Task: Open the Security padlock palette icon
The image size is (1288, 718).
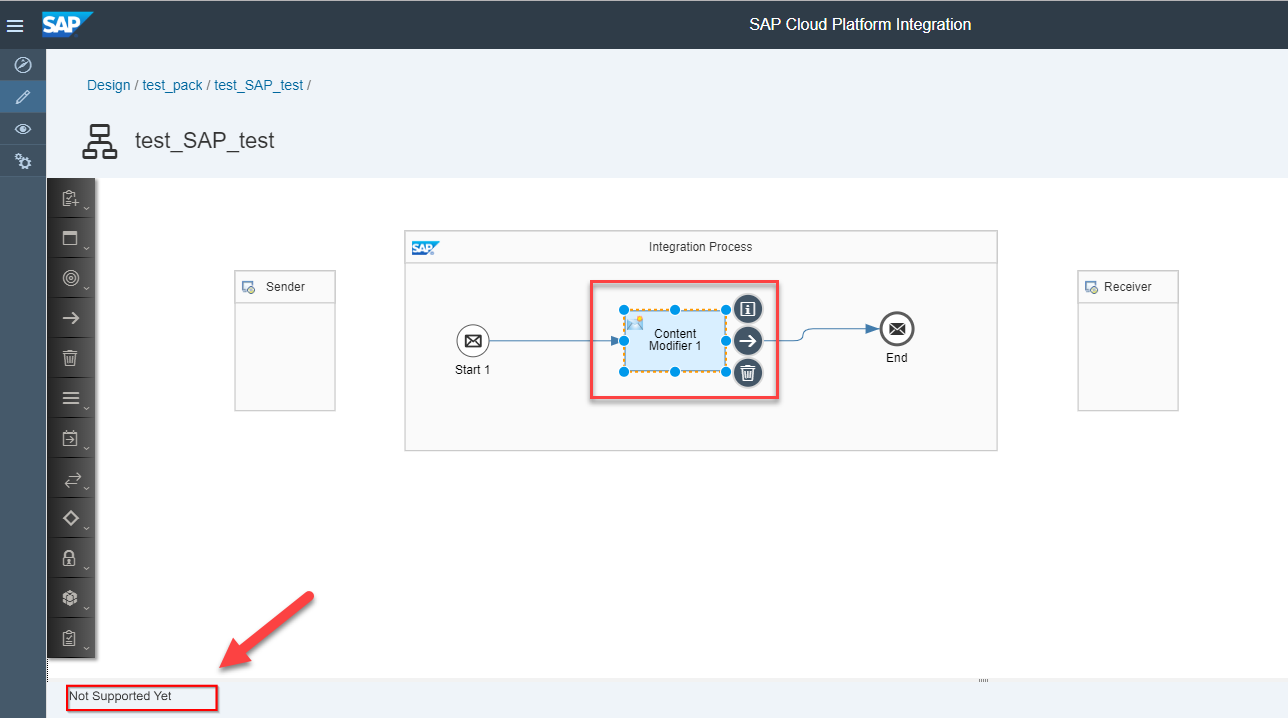Action: pos(71,558)
